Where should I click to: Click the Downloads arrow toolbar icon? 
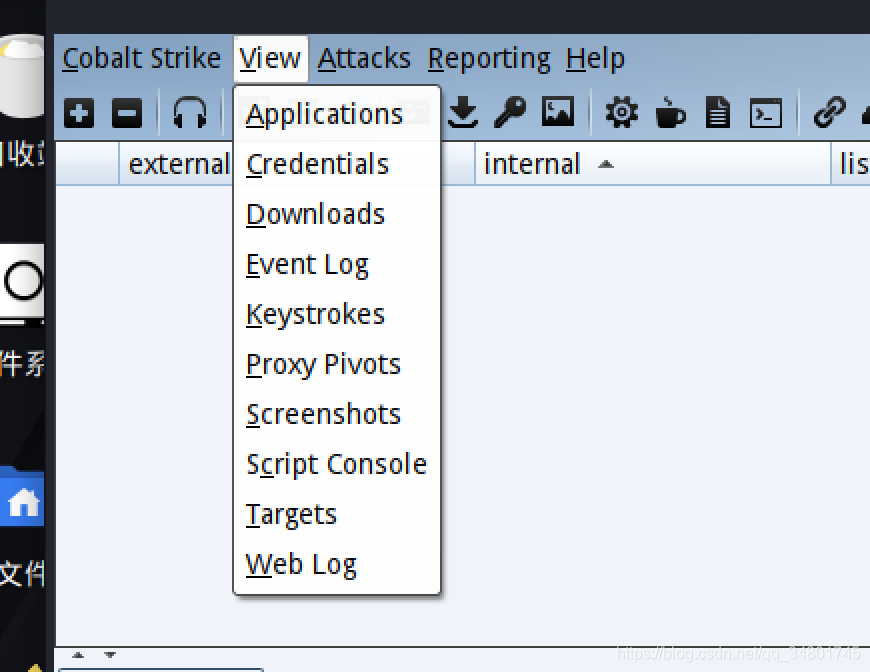(463, 112)
